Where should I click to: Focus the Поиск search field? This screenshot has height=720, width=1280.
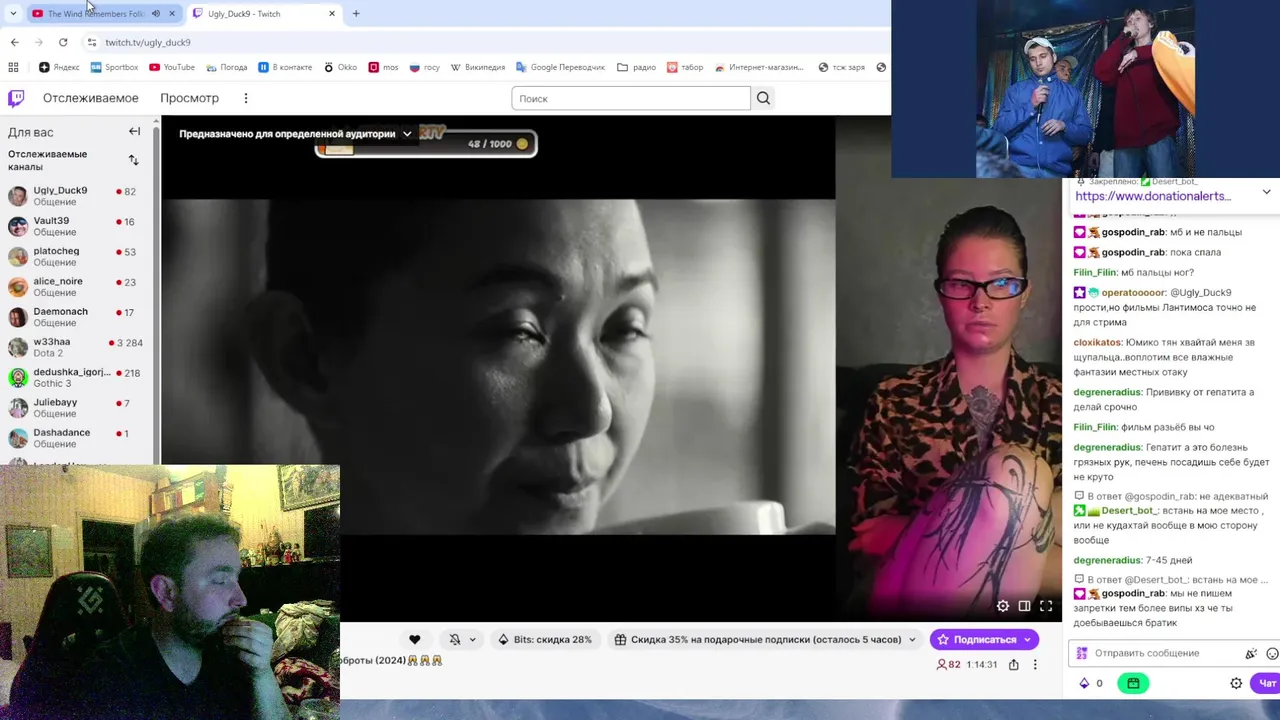(x=631, y=98)
